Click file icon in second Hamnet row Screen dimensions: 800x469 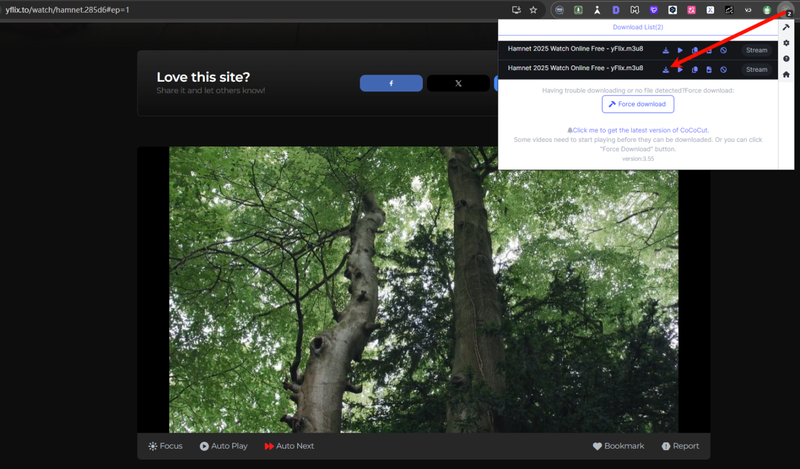coord(709,69)
